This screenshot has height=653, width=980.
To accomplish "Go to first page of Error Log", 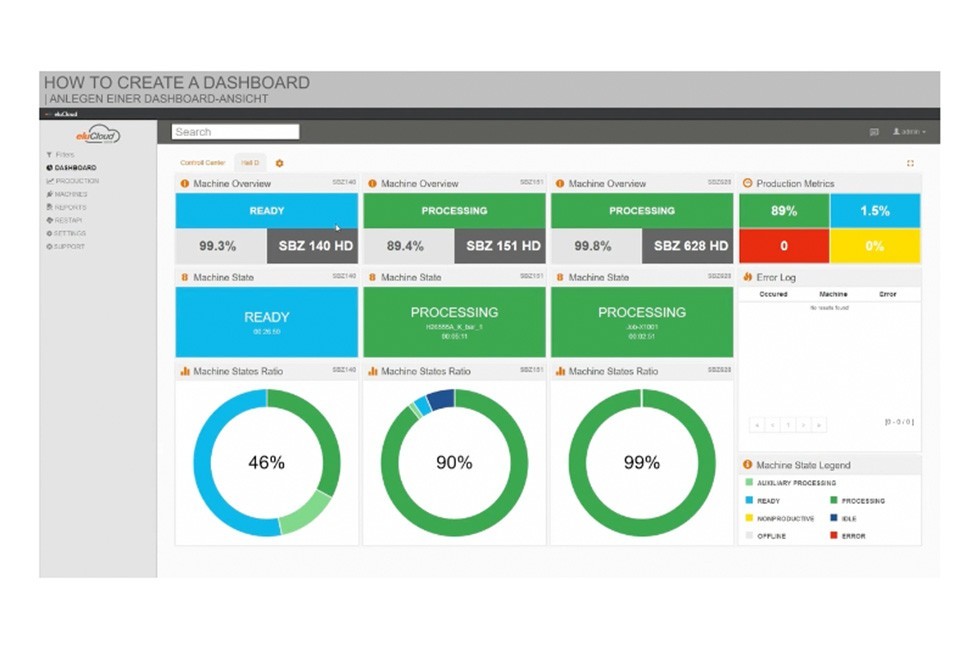I will point(757,425).
